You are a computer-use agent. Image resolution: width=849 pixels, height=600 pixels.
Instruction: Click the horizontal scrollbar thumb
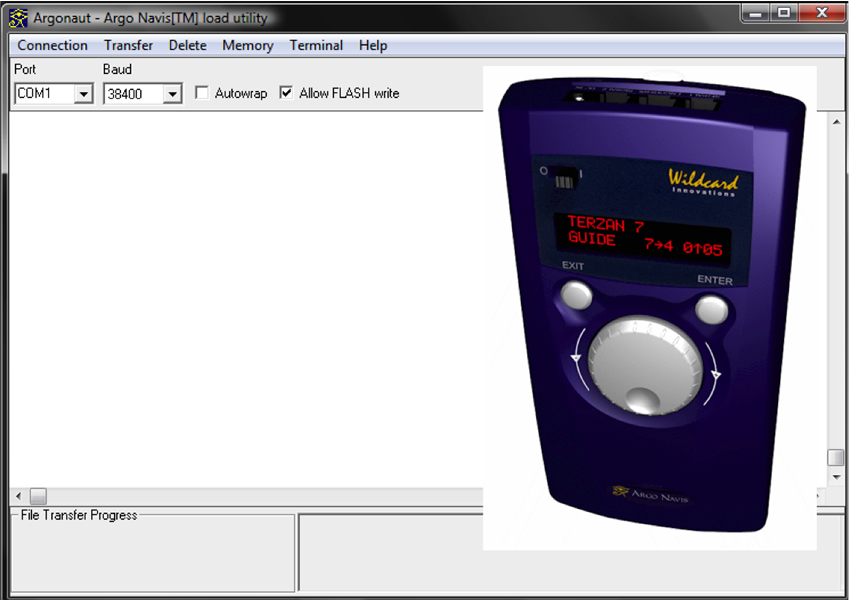[38, 495]
